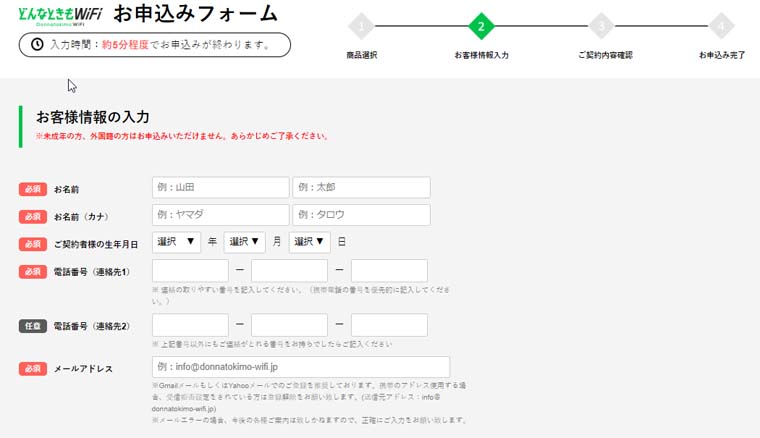The height and width of the screenshot is (438, 760).
Task: Focus the タロウ katakana first name field
Action: [361, 215]
